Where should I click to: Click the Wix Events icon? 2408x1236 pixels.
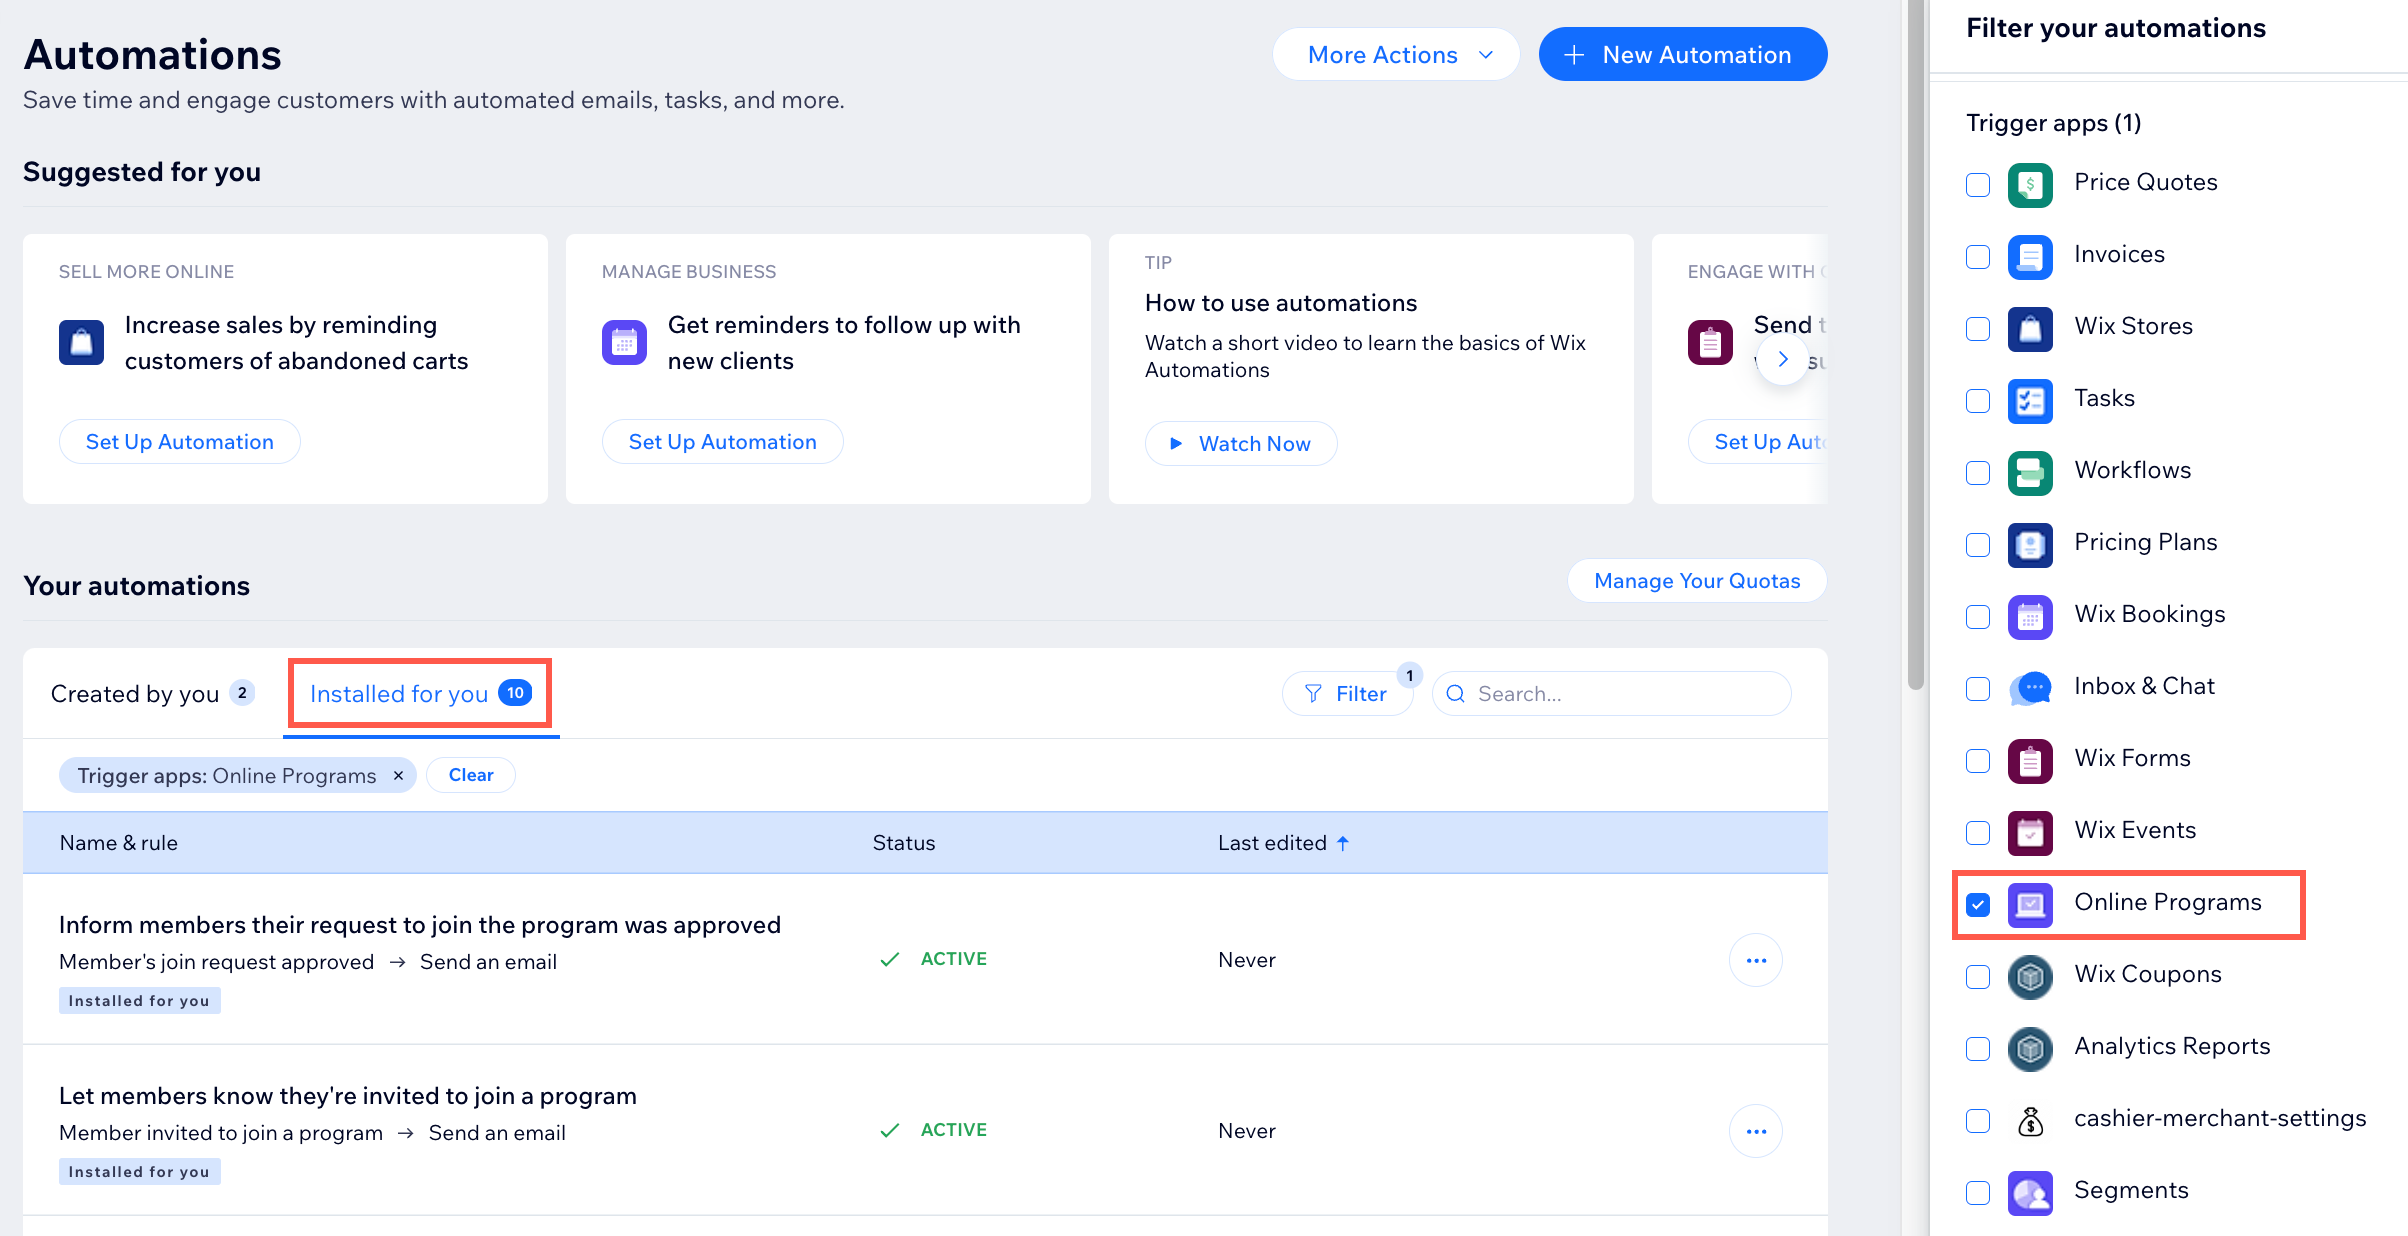(2030, 832)
